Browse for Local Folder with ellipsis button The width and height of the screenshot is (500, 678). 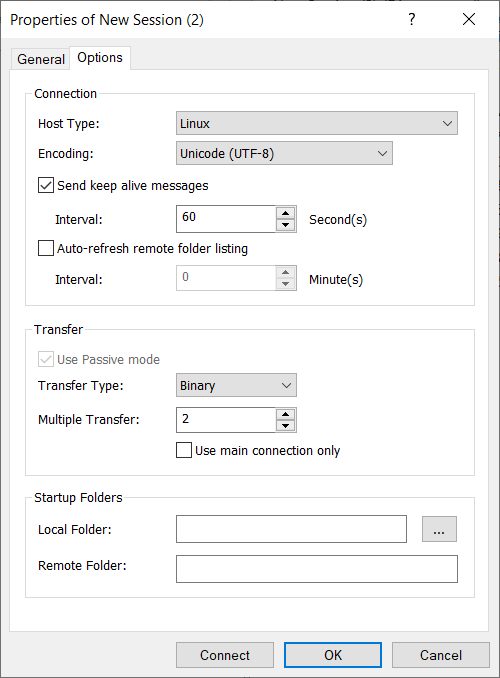(439, 529)
